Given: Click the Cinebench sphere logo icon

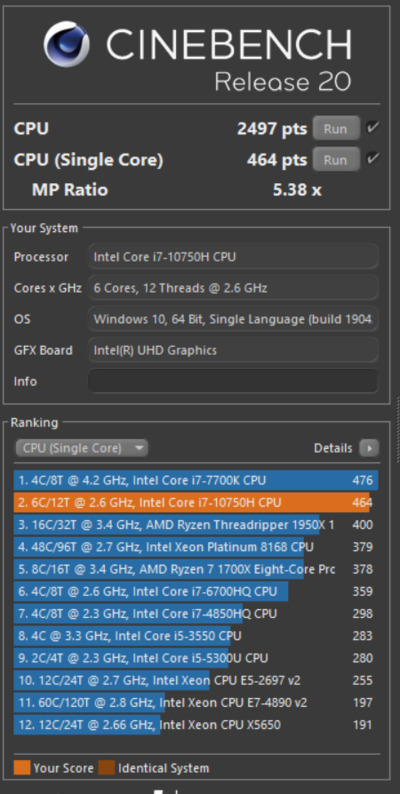Looking at the screenshot, I should (66, 44).
